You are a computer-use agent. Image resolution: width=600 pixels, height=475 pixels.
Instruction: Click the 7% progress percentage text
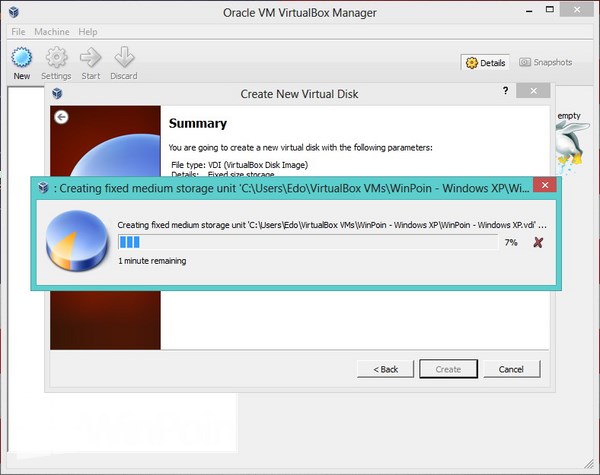(511, 242)
